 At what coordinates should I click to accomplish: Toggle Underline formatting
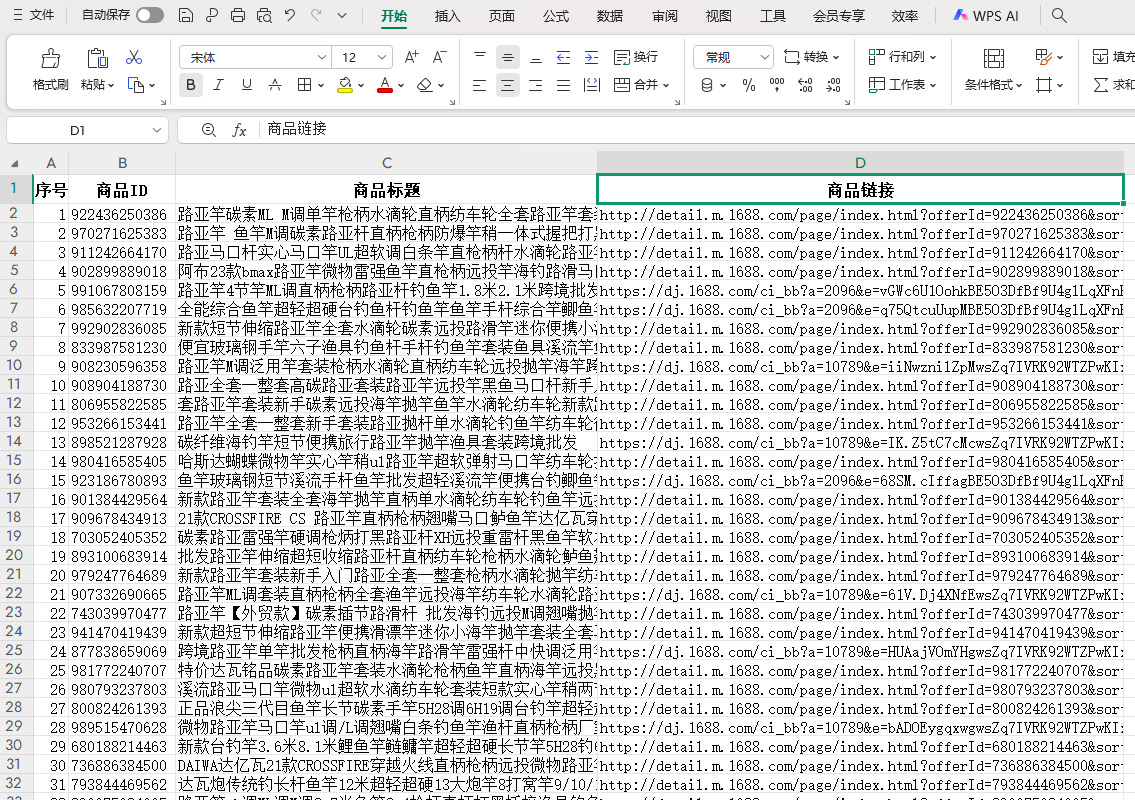point(247,85)
